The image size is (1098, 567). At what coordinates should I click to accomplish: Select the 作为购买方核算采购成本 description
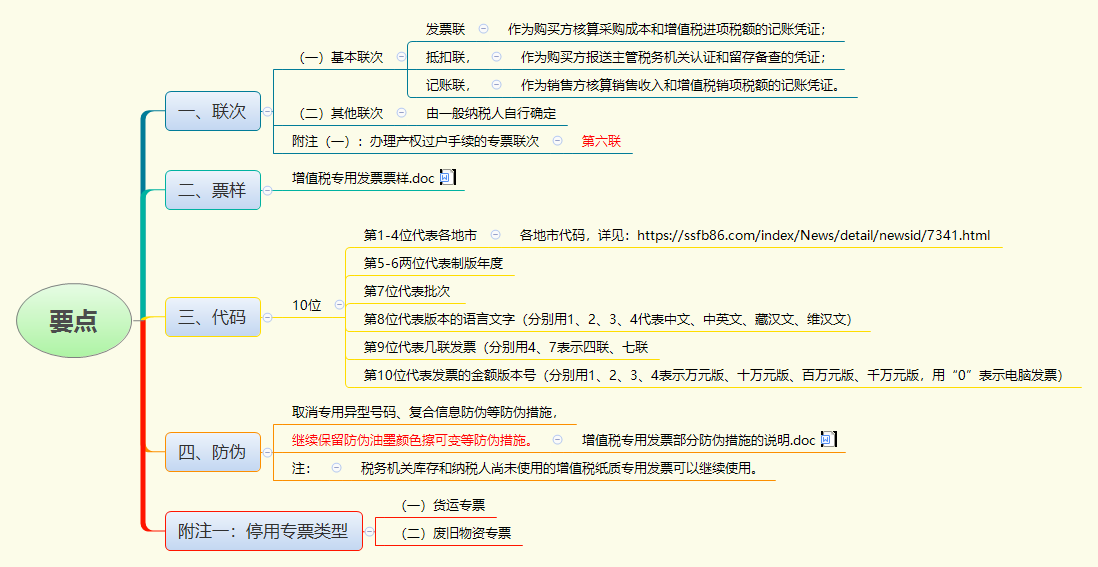click(667, 29)
